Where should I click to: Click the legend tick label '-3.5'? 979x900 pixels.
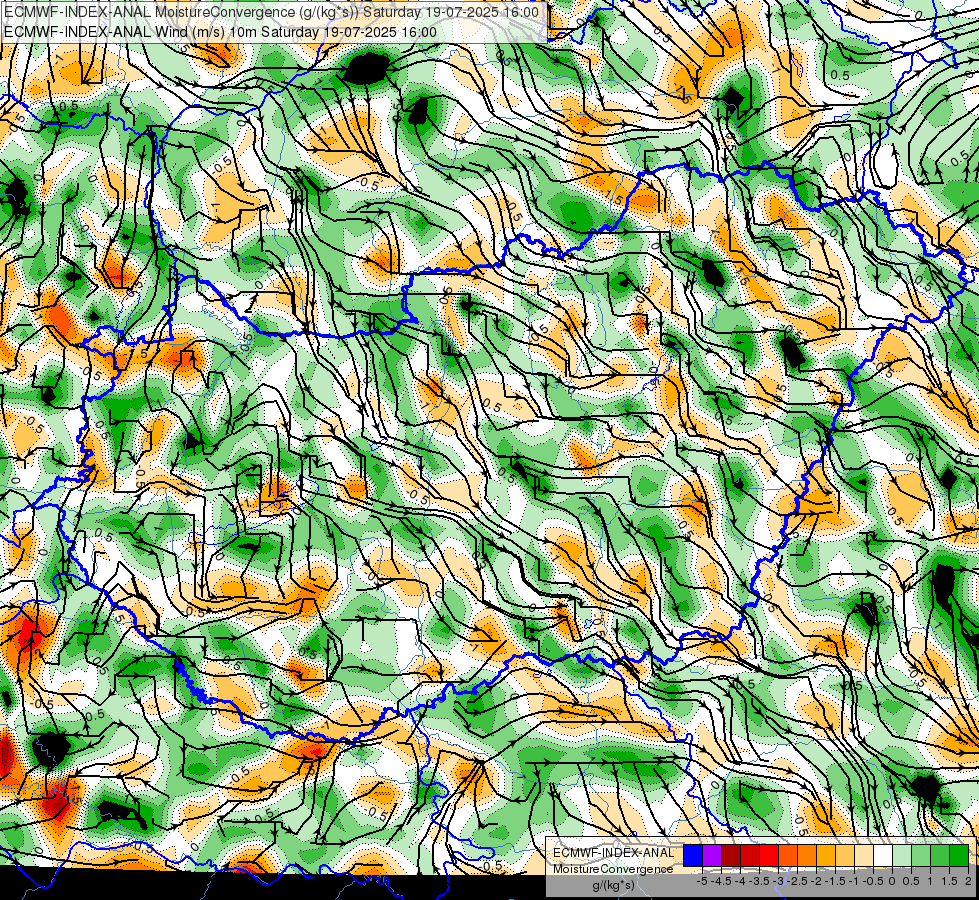coord(759,881)
